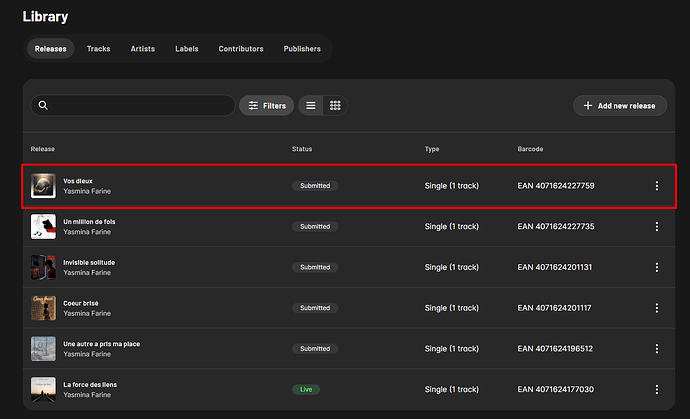Click the Live status badge
This screenshot has height=419, width=690.
pyautogui.click(x=306, y=390)
